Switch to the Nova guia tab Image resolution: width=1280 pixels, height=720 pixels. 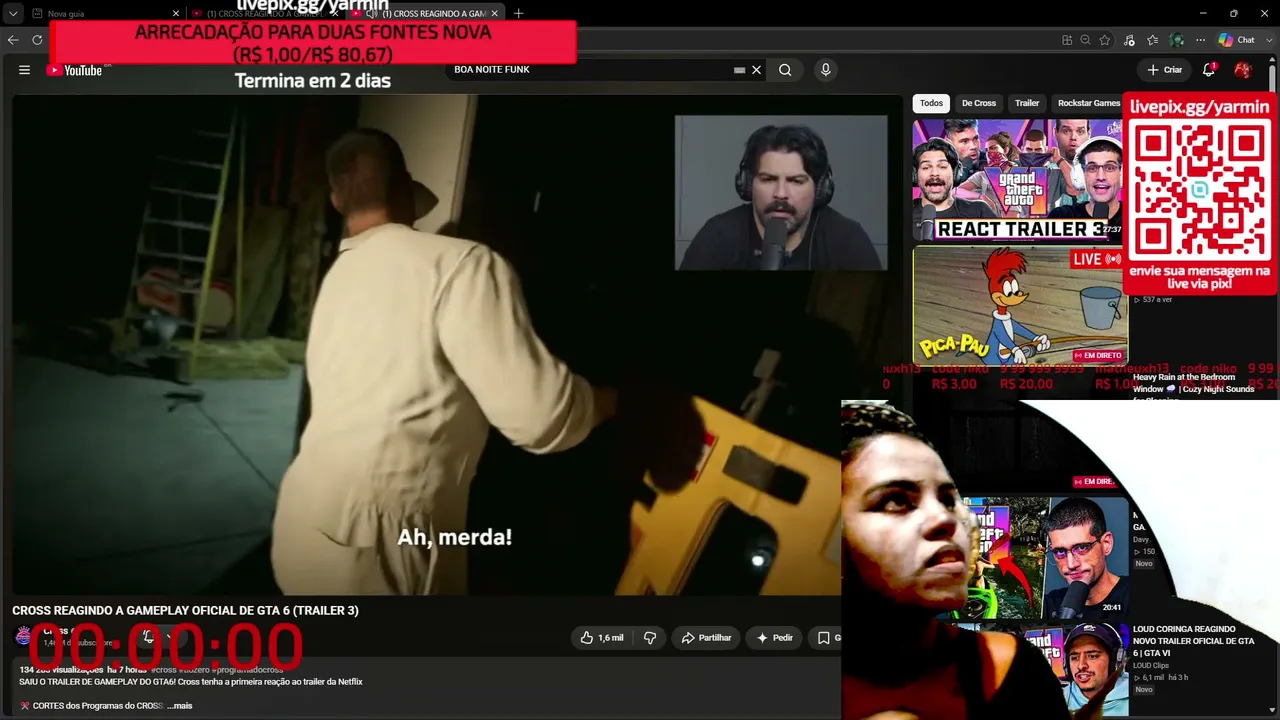104,14
